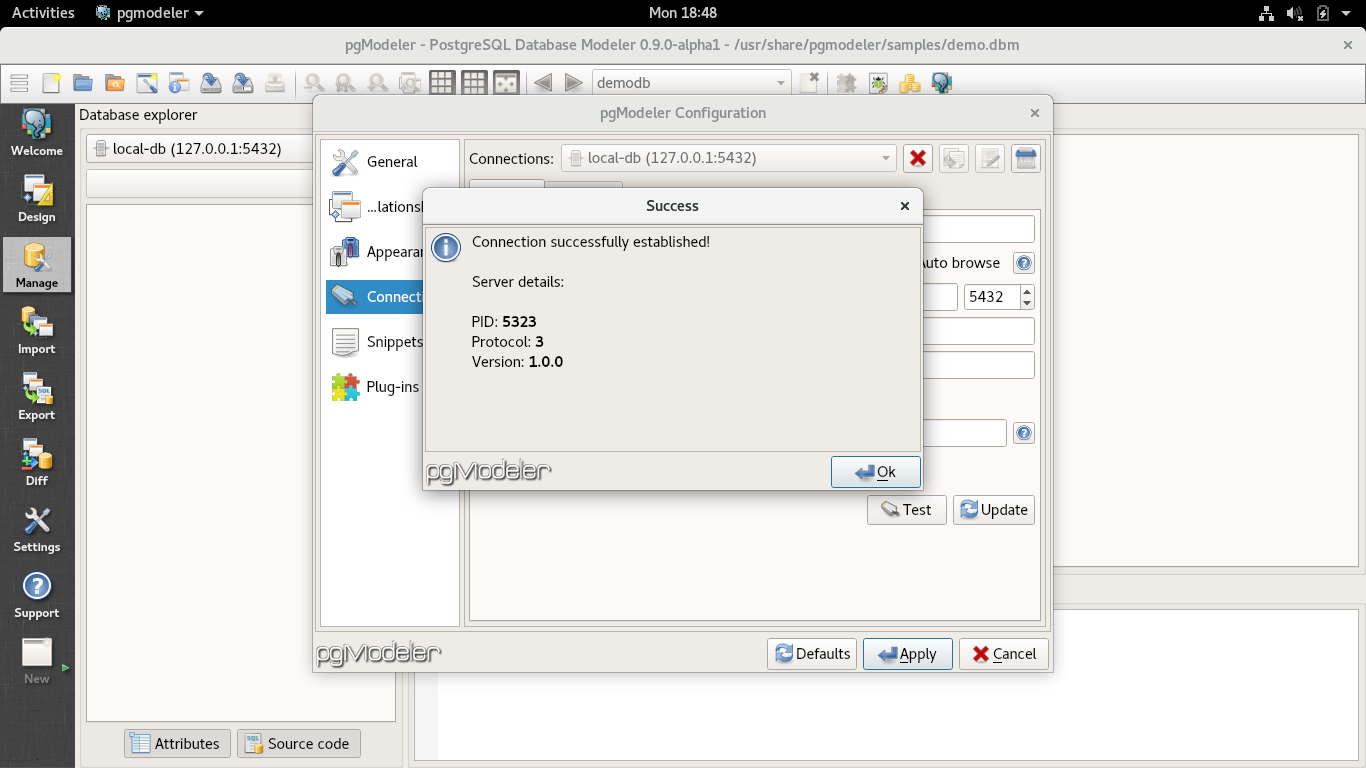Click the Import sidebar icon
Image resolution: width=1366 pixels, height=768 pixels.
coord(37,330)
